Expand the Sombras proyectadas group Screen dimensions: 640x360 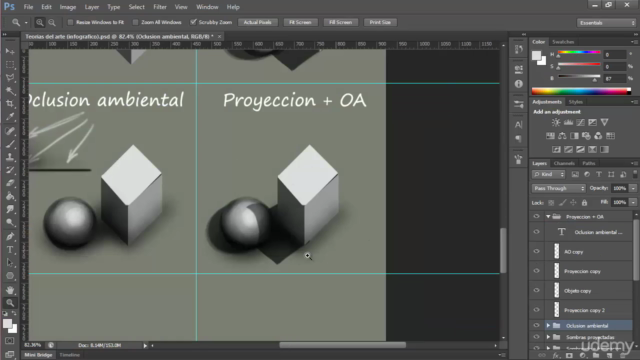(x=548, y=337)
